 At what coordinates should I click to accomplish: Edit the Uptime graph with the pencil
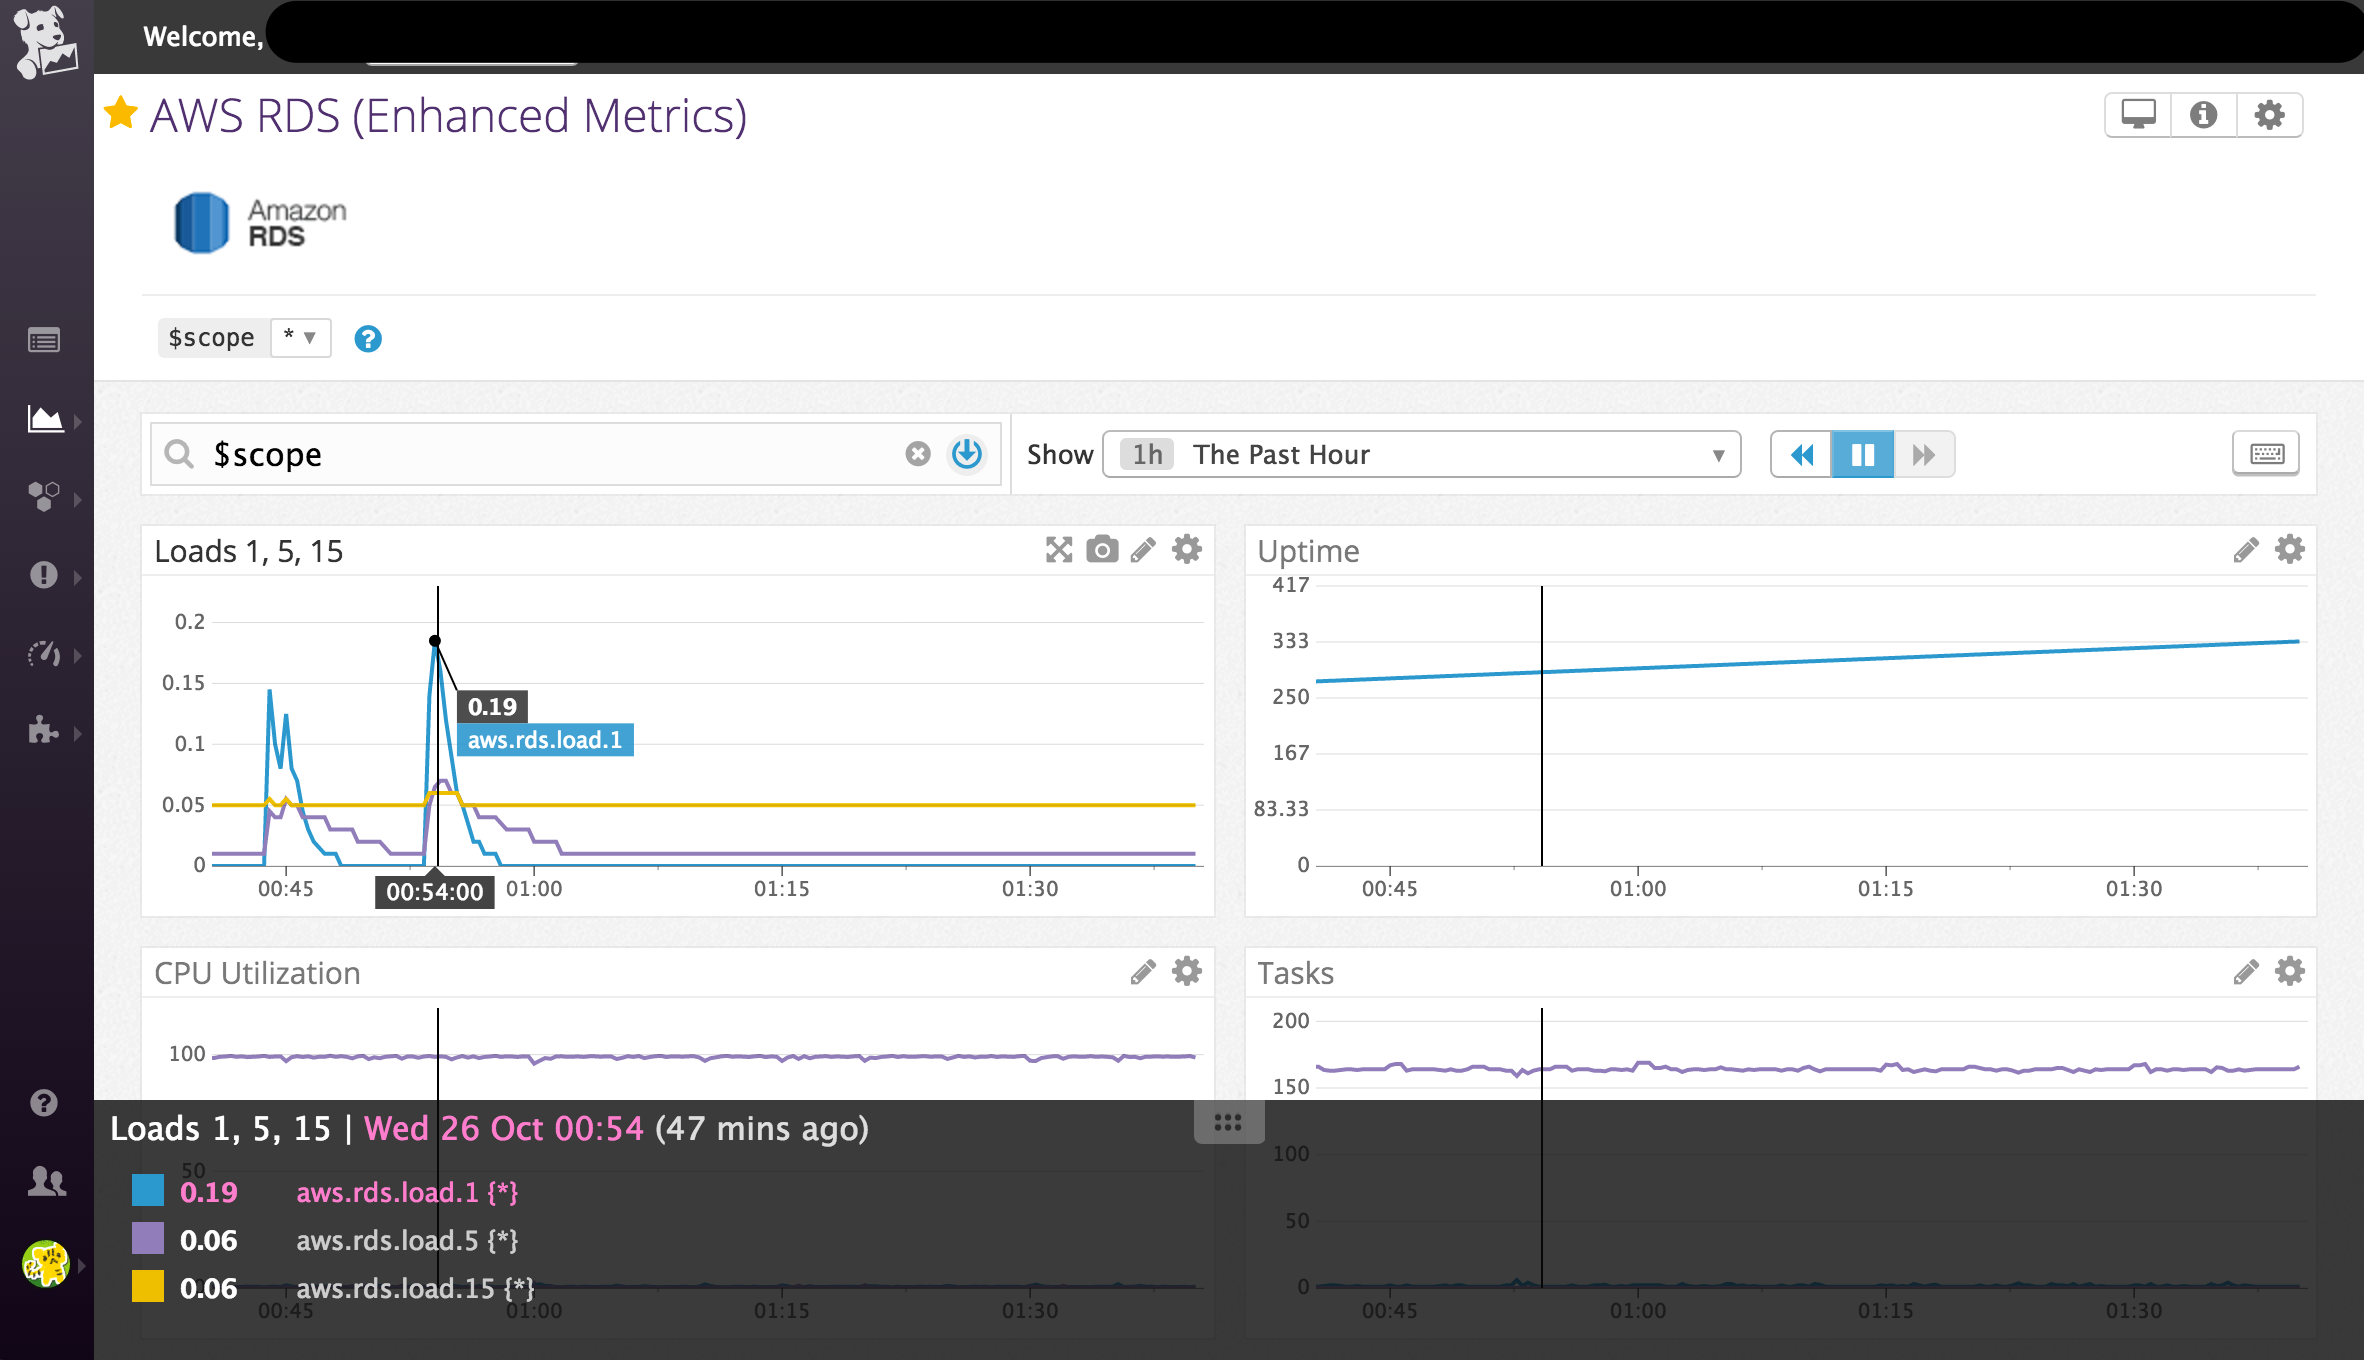pyautogui.click(x=2245, y=549)
